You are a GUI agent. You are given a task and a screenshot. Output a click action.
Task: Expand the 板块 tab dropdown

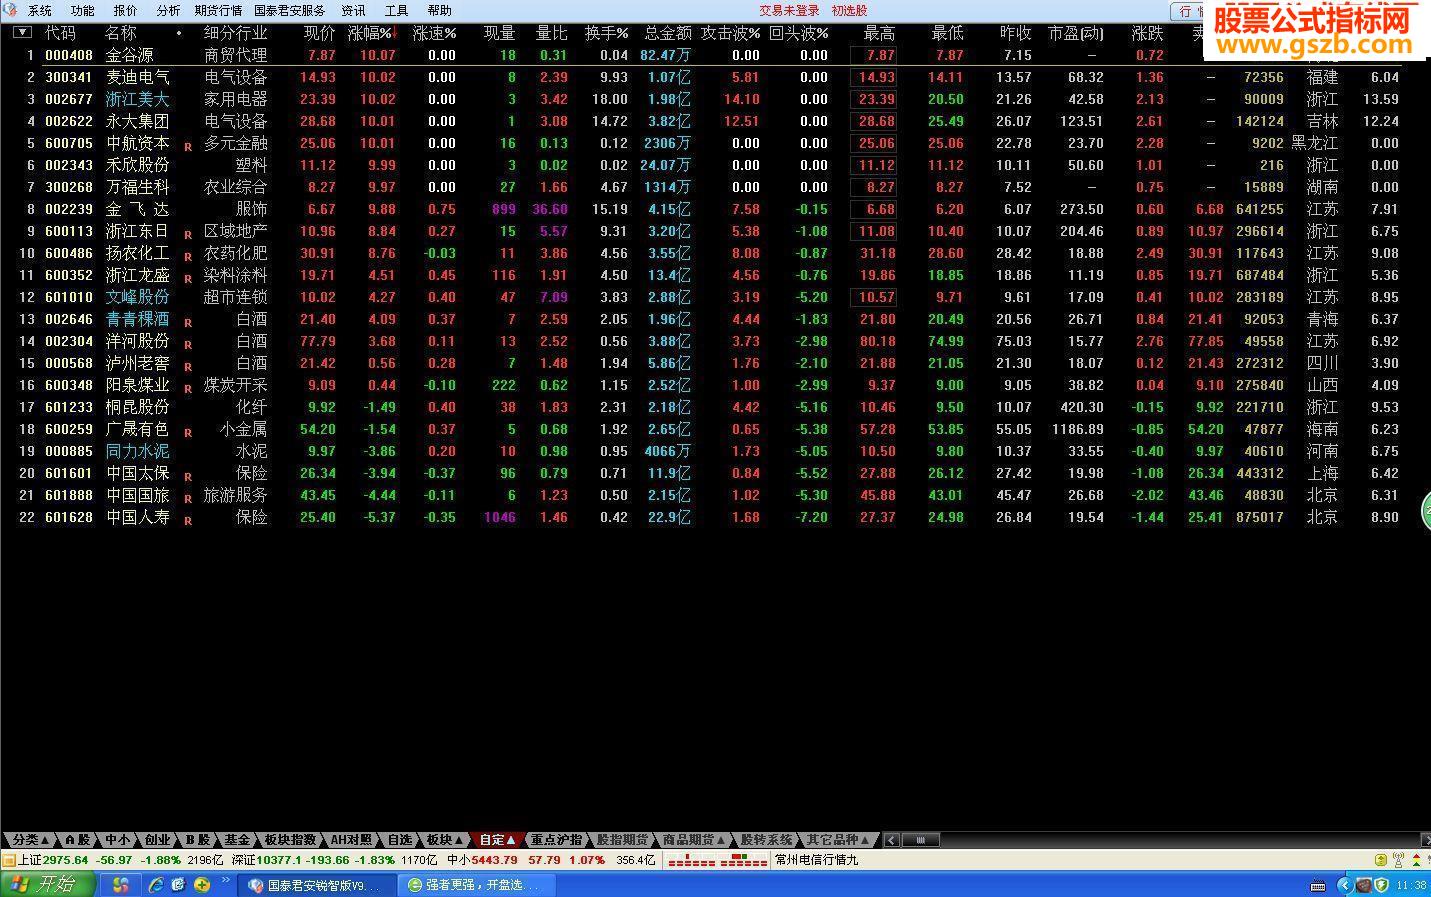445,840
